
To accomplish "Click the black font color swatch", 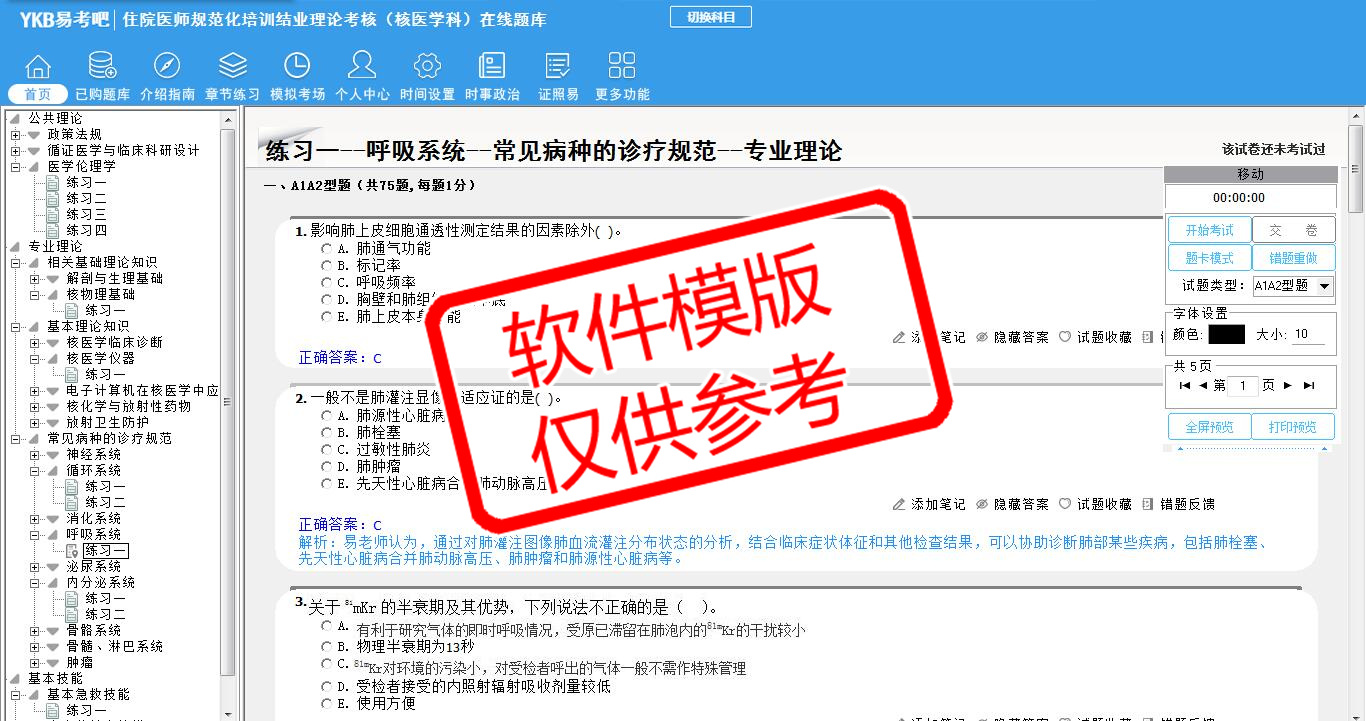I will tap(1226, 335).
